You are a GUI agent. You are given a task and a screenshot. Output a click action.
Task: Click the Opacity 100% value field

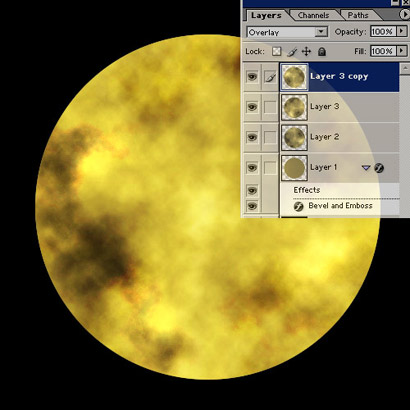tap(382, 32)
